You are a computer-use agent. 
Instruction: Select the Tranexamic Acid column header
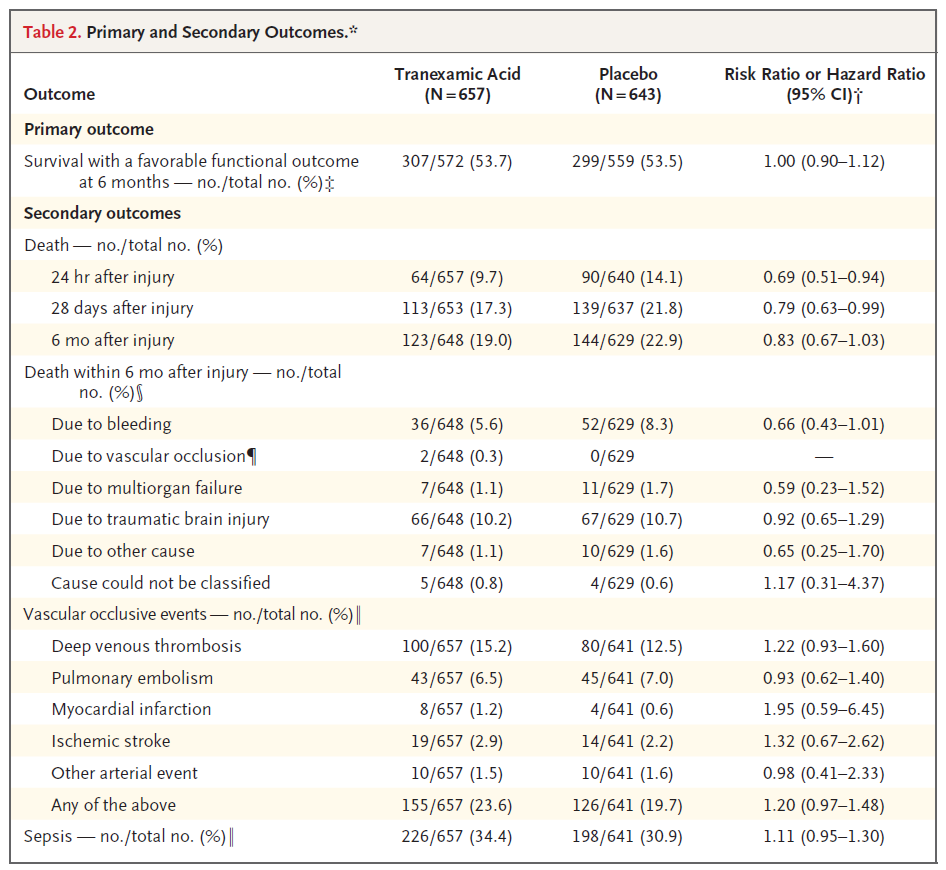pyautogui.click(x=457, y=85)
